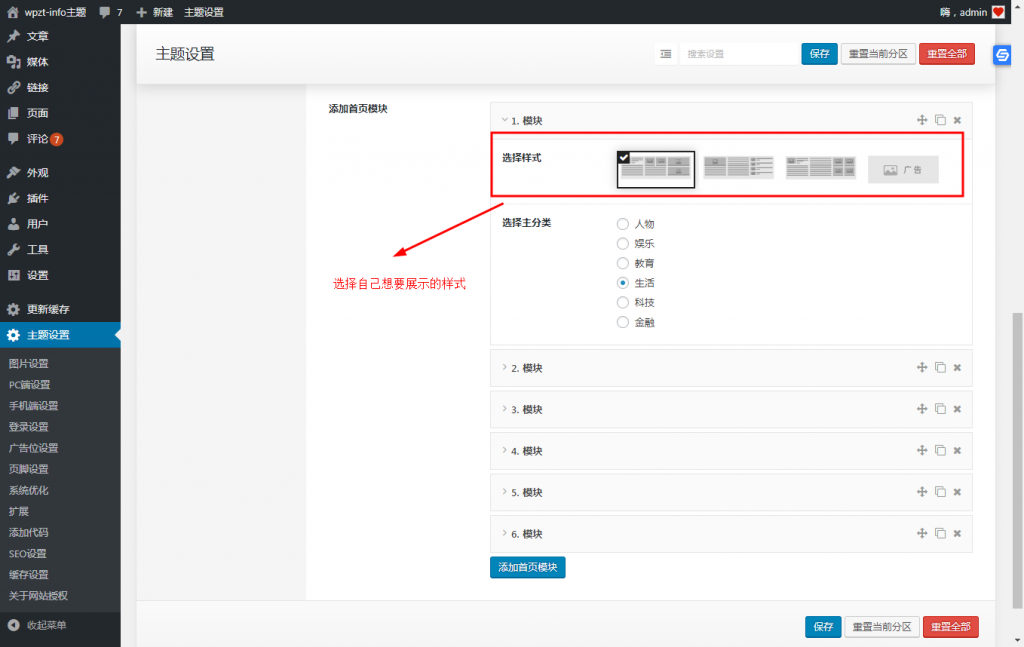Click the top 重置当前分区 button
This screenshot has height=647, width=1024.
coord(878,54)
